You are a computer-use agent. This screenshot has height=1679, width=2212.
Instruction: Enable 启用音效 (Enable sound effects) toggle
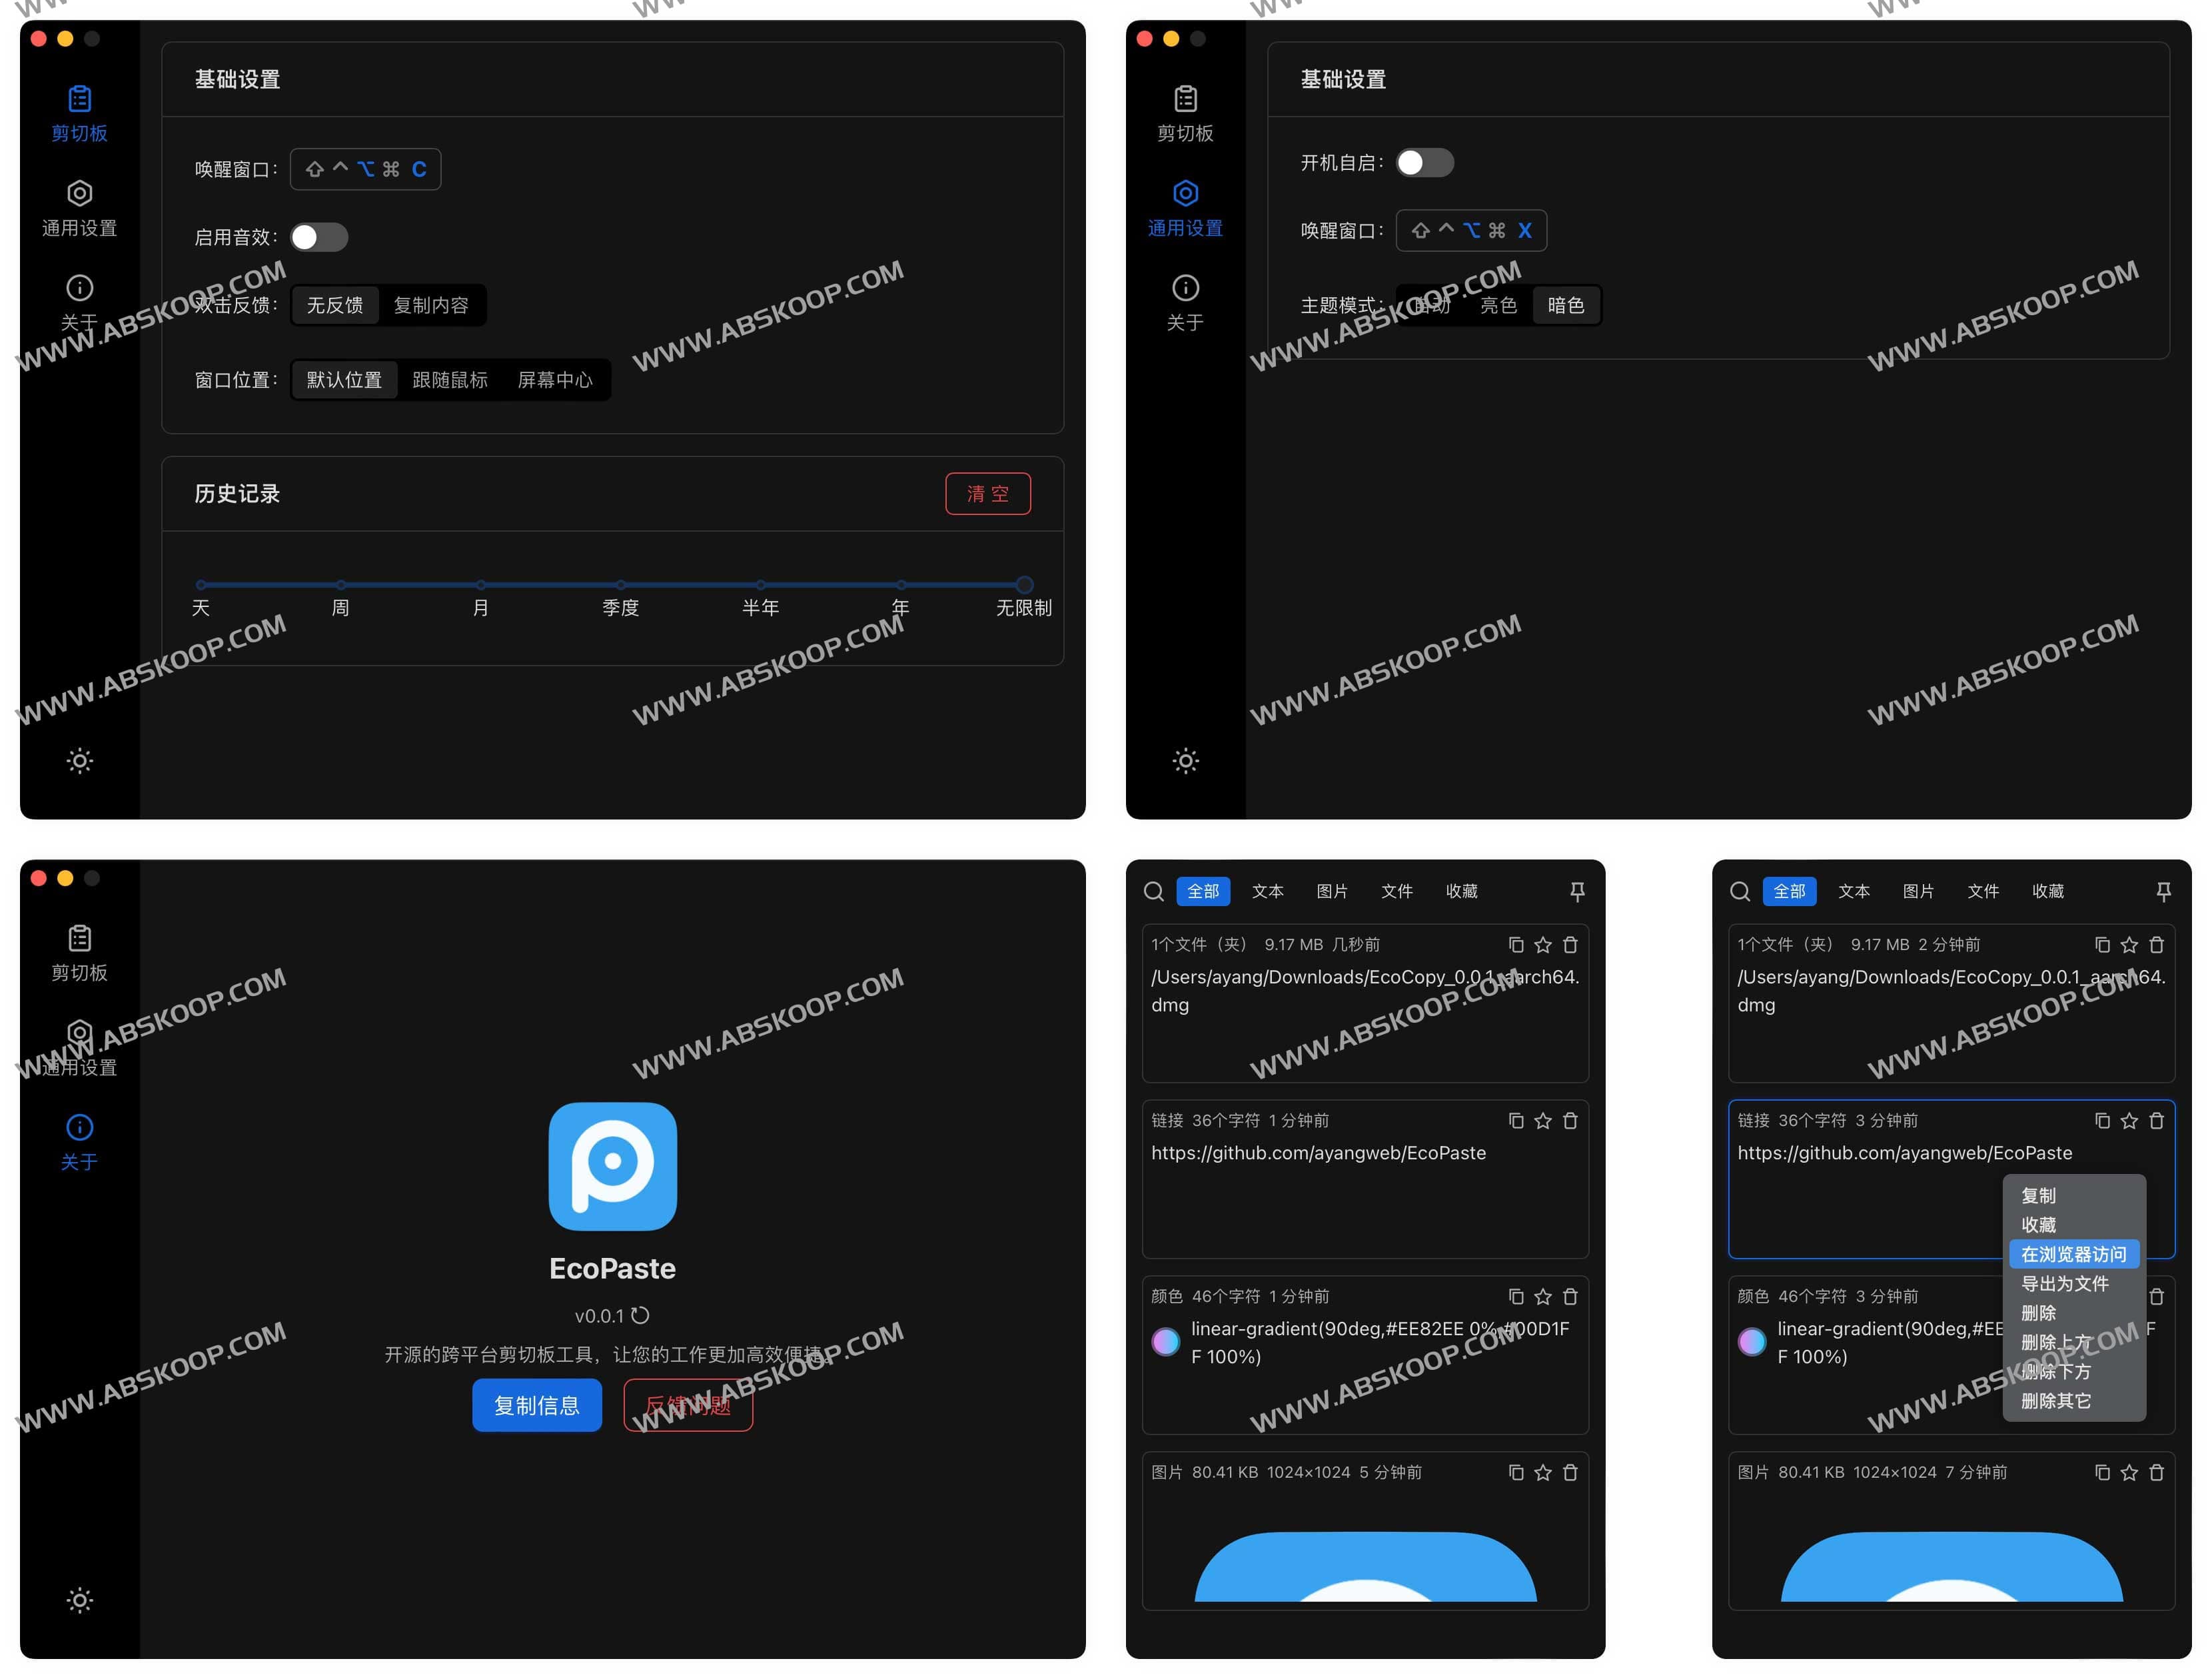click(x=321, y=237)
